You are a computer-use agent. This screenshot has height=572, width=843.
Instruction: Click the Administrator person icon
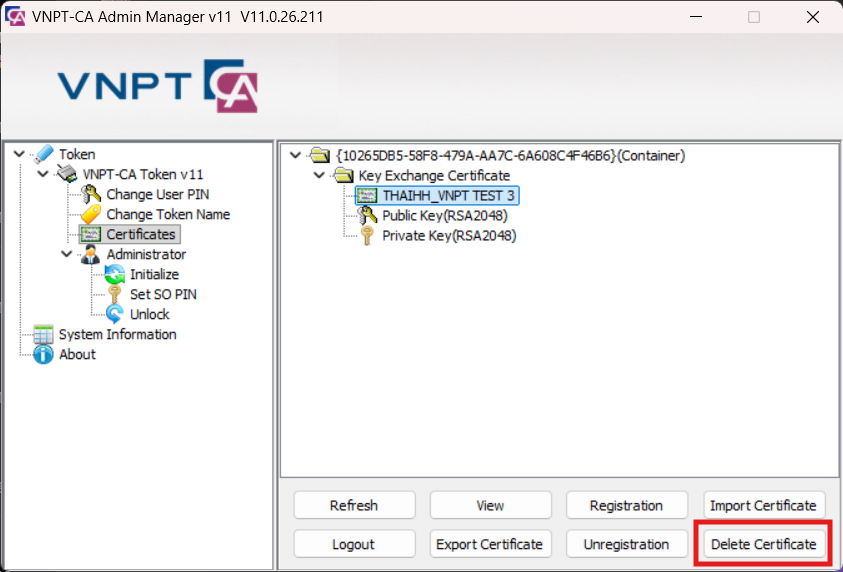point(90,254)
